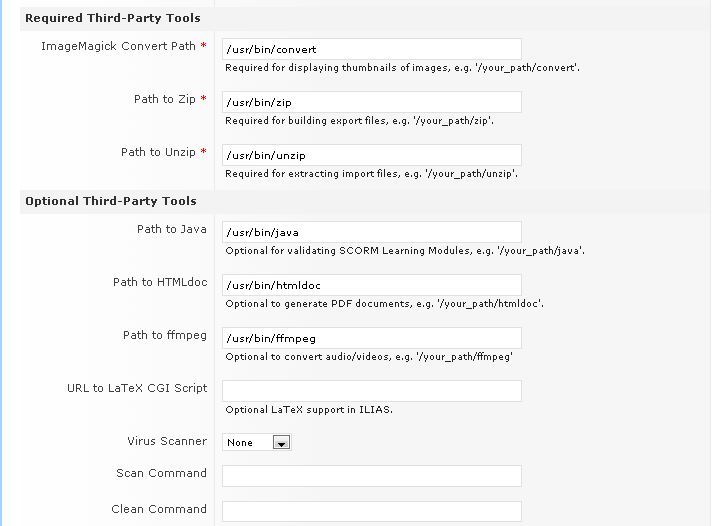Click the Scan Command input field
718x526 pixels.
371,476
